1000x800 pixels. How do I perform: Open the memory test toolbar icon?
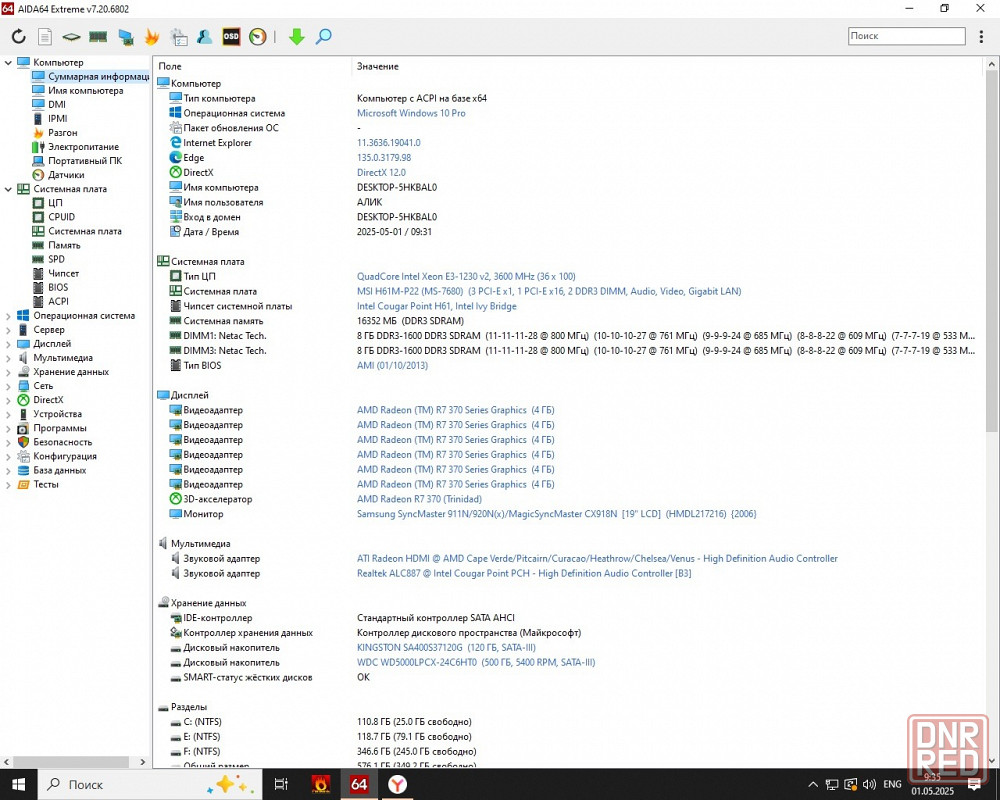[98, 36]
